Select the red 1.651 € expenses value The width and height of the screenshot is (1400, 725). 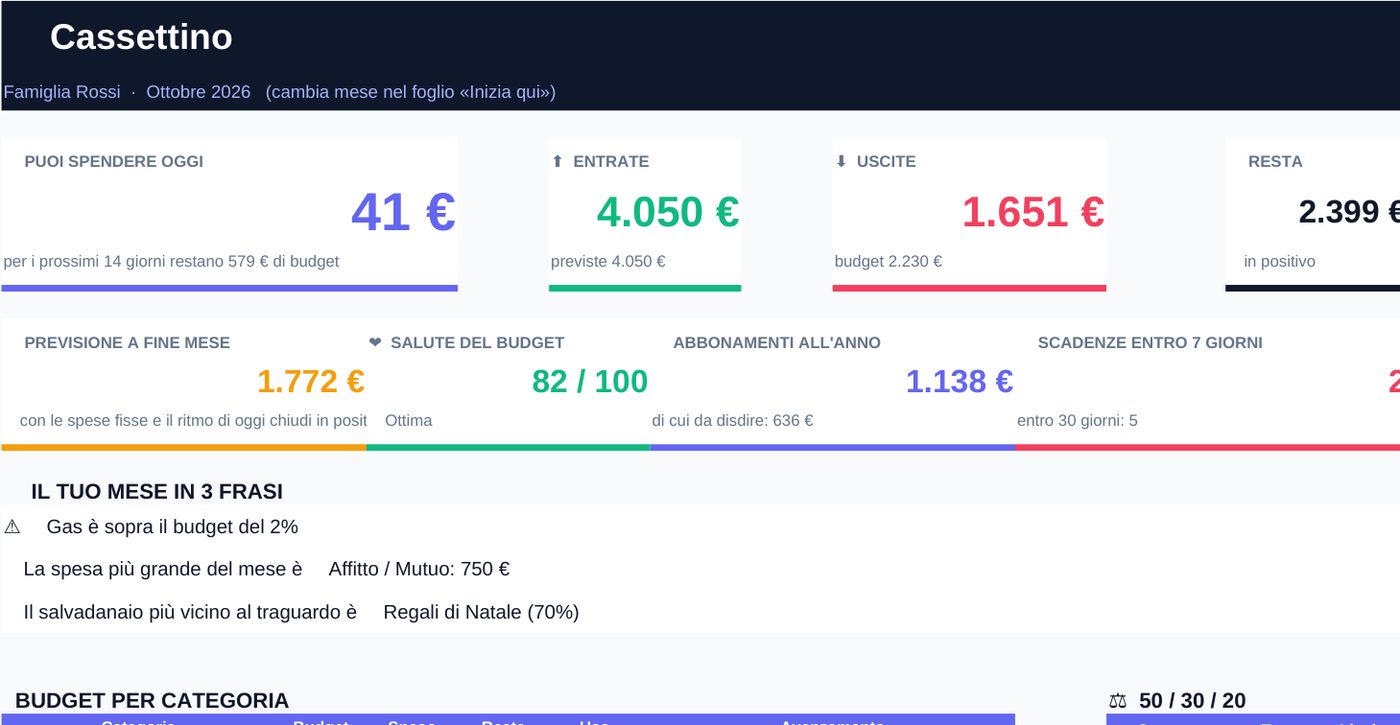coord(1033,212)
